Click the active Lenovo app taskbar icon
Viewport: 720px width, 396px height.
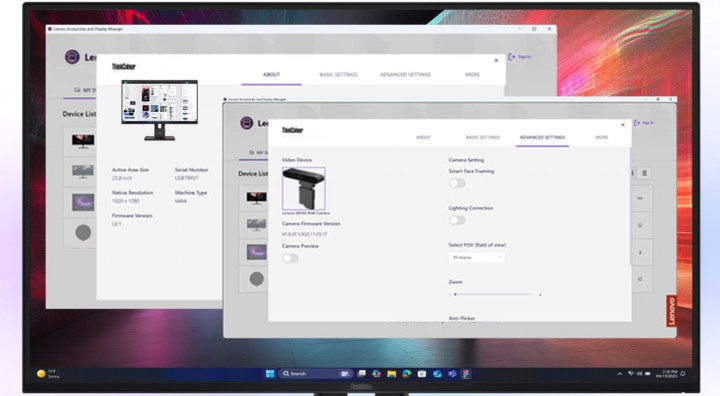[467, 373]
